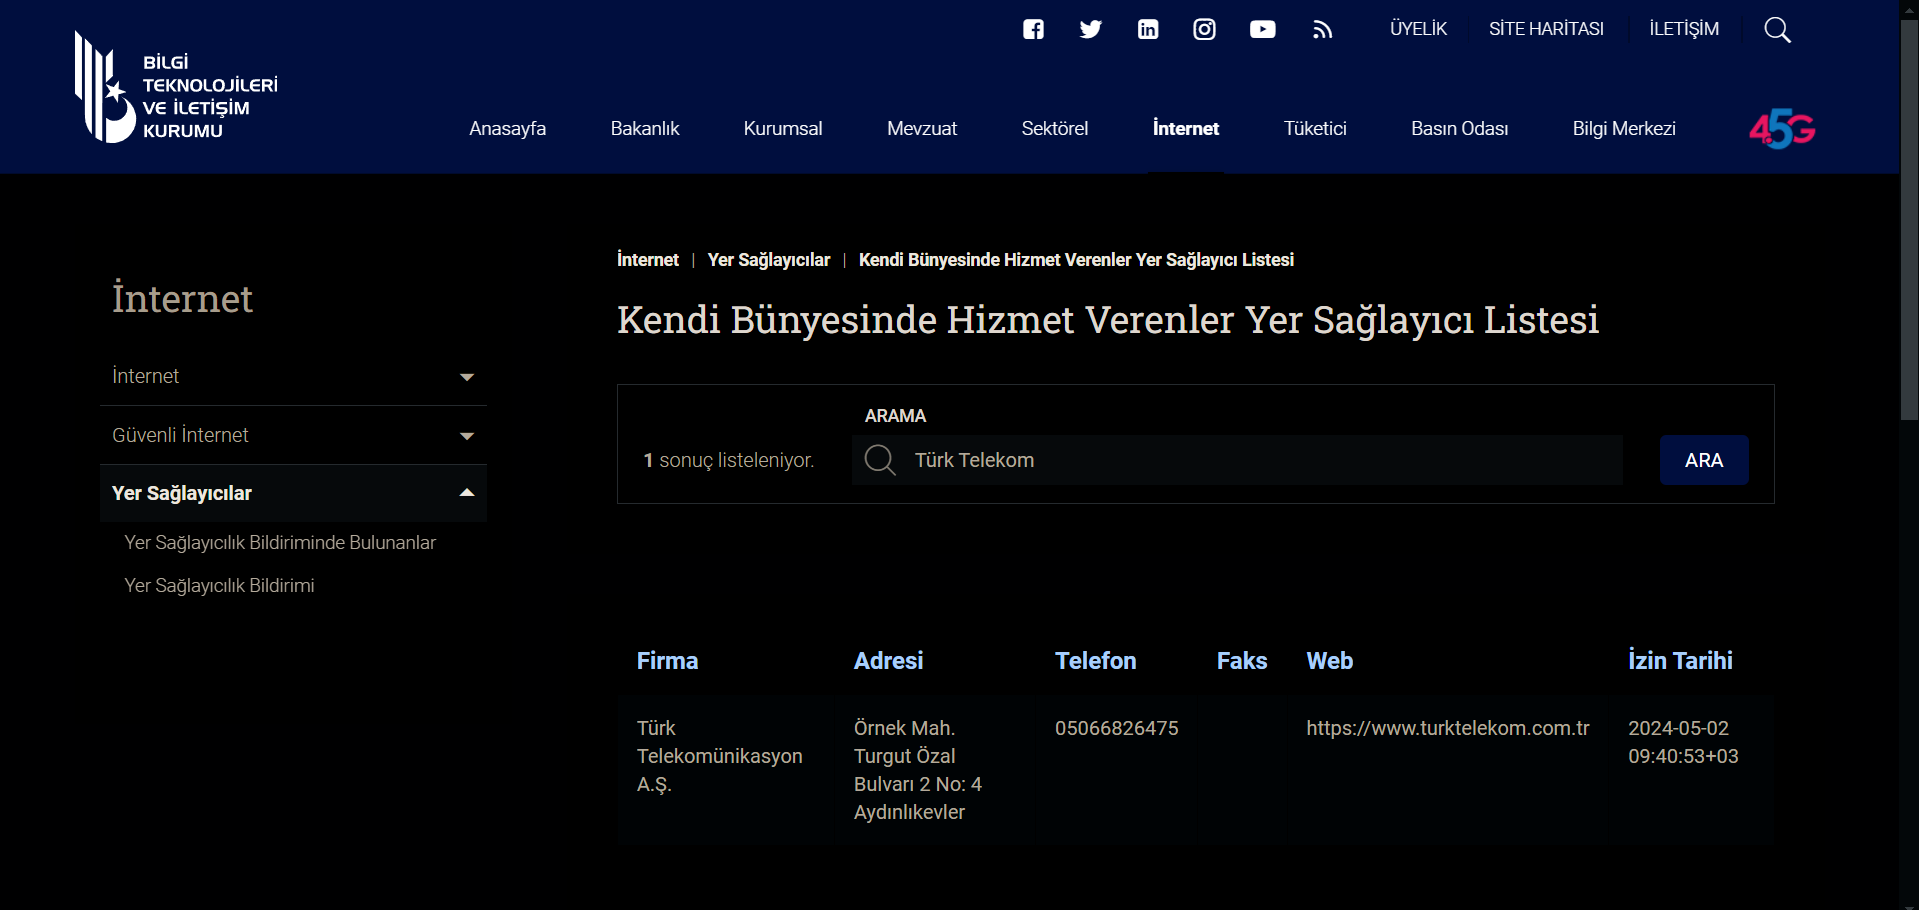This screenshot has width=1919, height=910.
Task: Open the Mevzuat menu item
Action: pos(922,128)
